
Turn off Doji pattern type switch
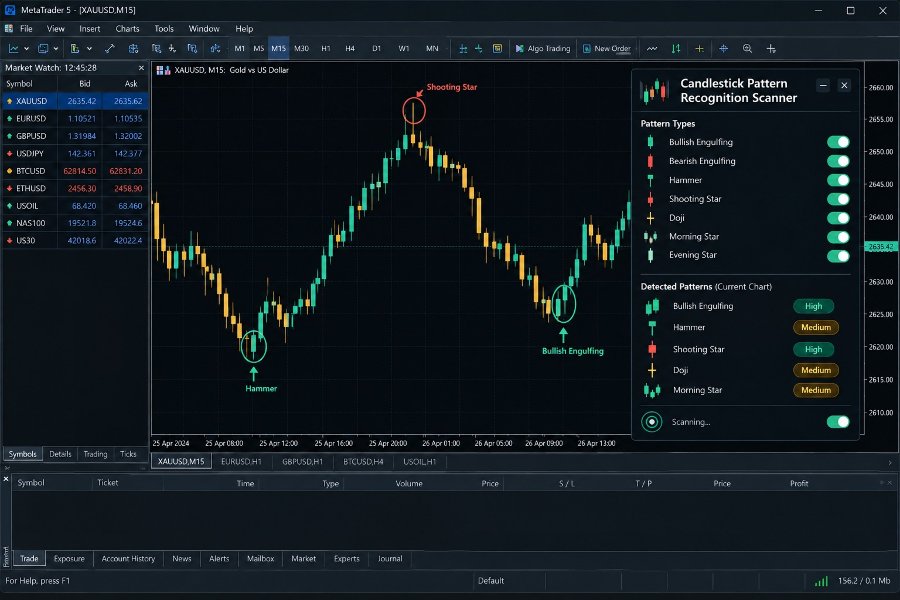838,218
